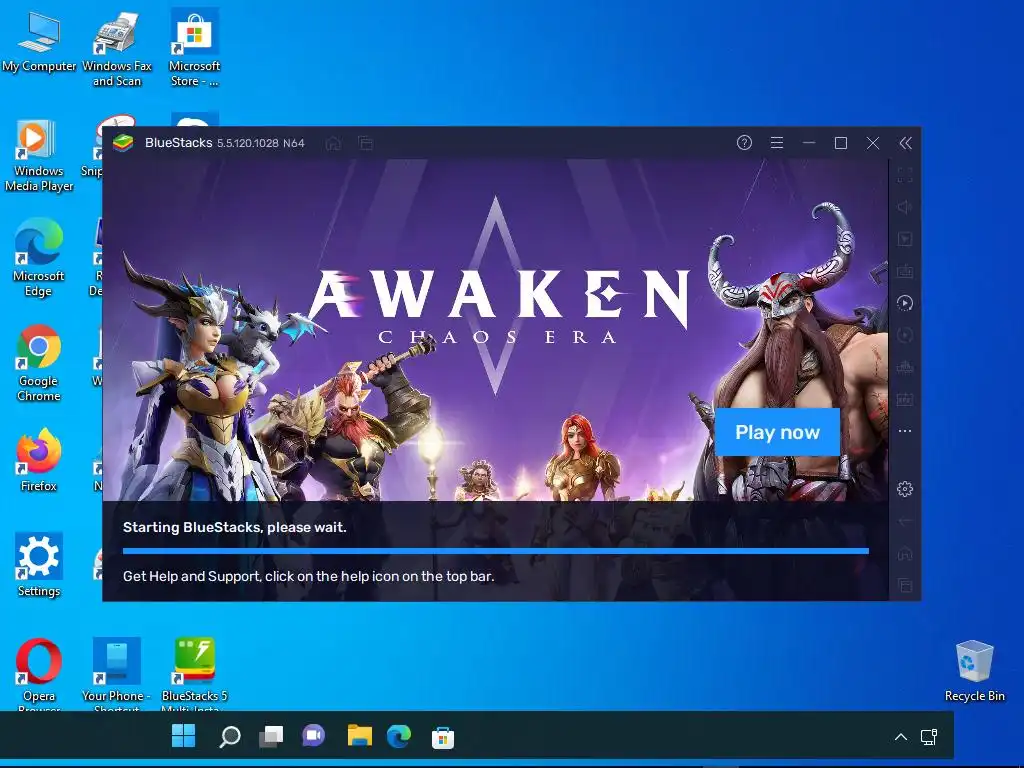Click the Android home icon in sidebar

(905, 553)
